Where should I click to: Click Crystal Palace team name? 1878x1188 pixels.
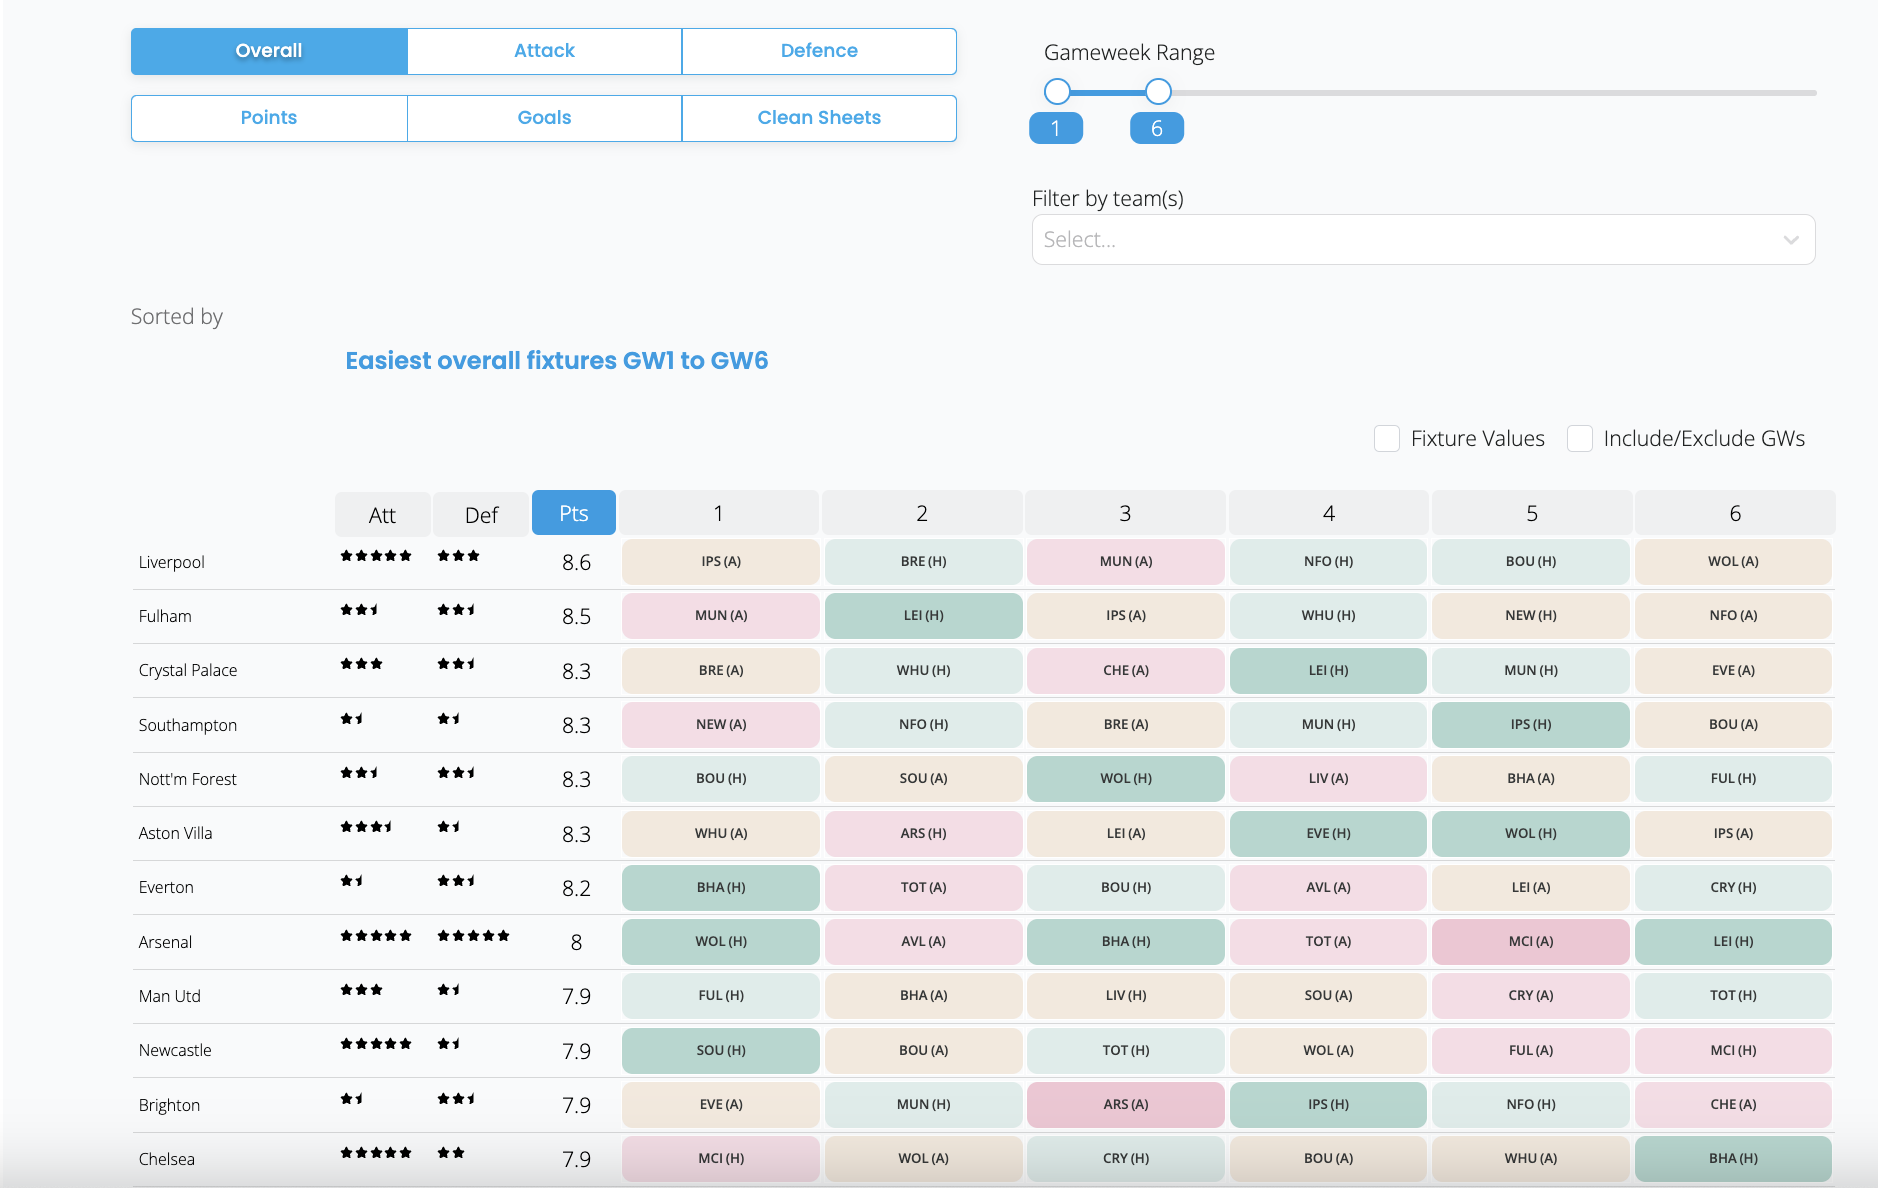(x=188, y=670)
